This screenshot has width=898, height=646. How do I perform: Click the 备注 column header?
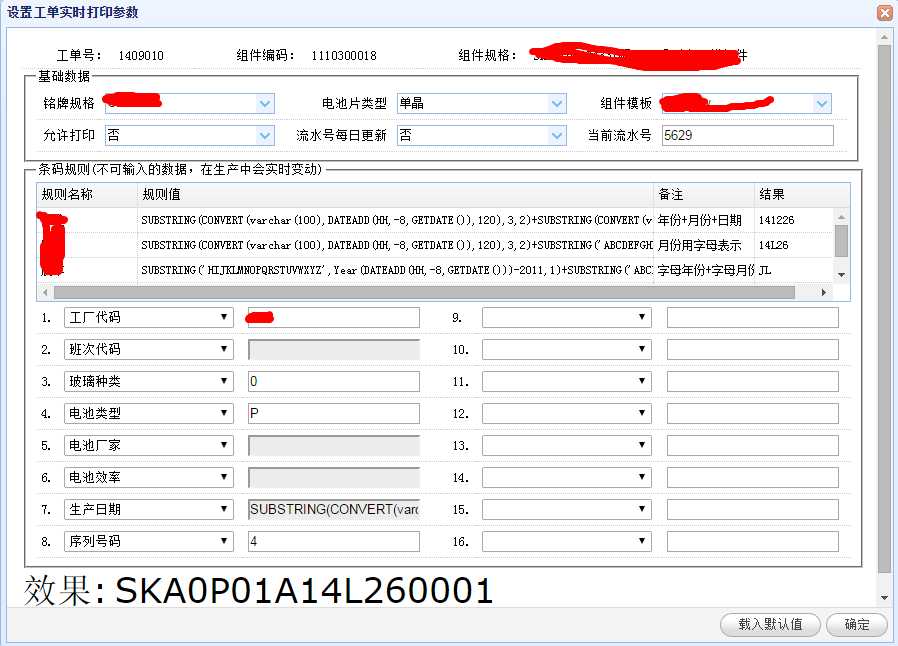[x=704, y=195]
